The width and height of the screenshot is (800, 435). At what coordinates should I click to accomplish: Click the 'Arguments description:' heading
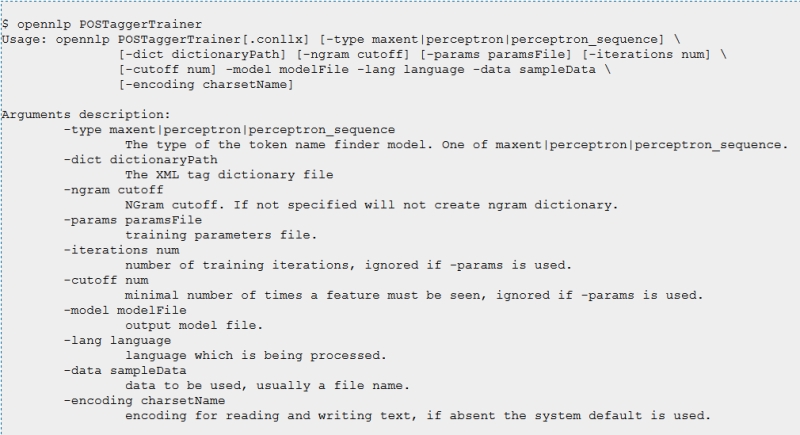pyautogui.click(x=86, y=115)
